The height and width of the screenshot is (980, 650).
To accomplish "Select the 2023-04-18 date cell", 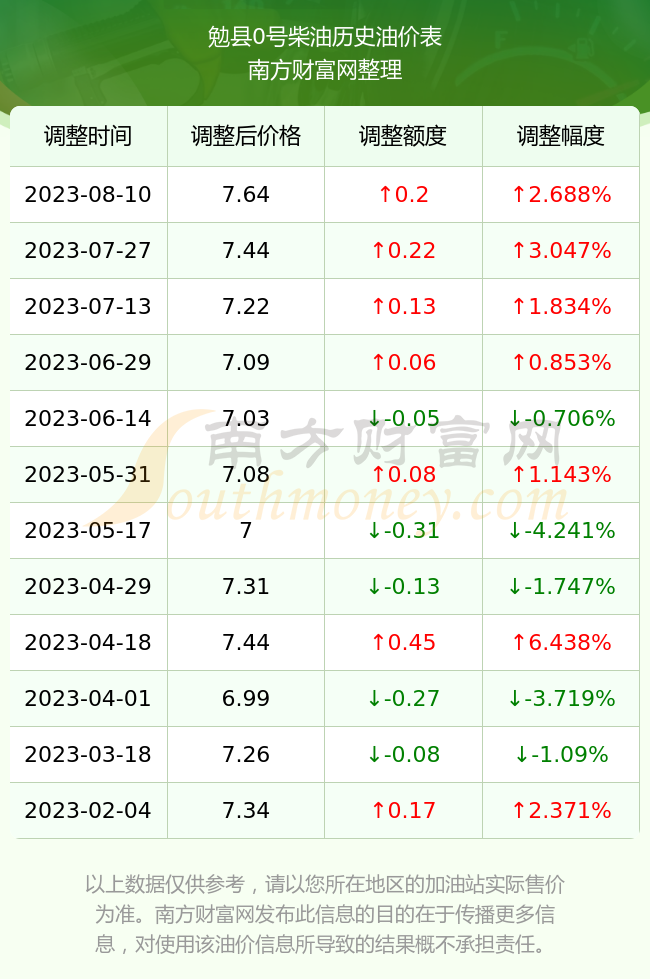I will pyautogui.click(x=88, y=642).
